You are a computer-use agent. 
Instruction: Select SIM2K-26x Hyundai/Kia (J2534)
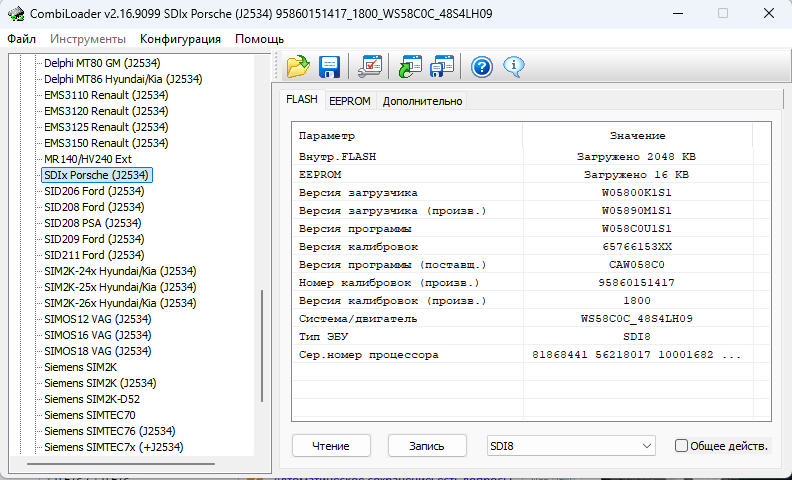[120, 303]
